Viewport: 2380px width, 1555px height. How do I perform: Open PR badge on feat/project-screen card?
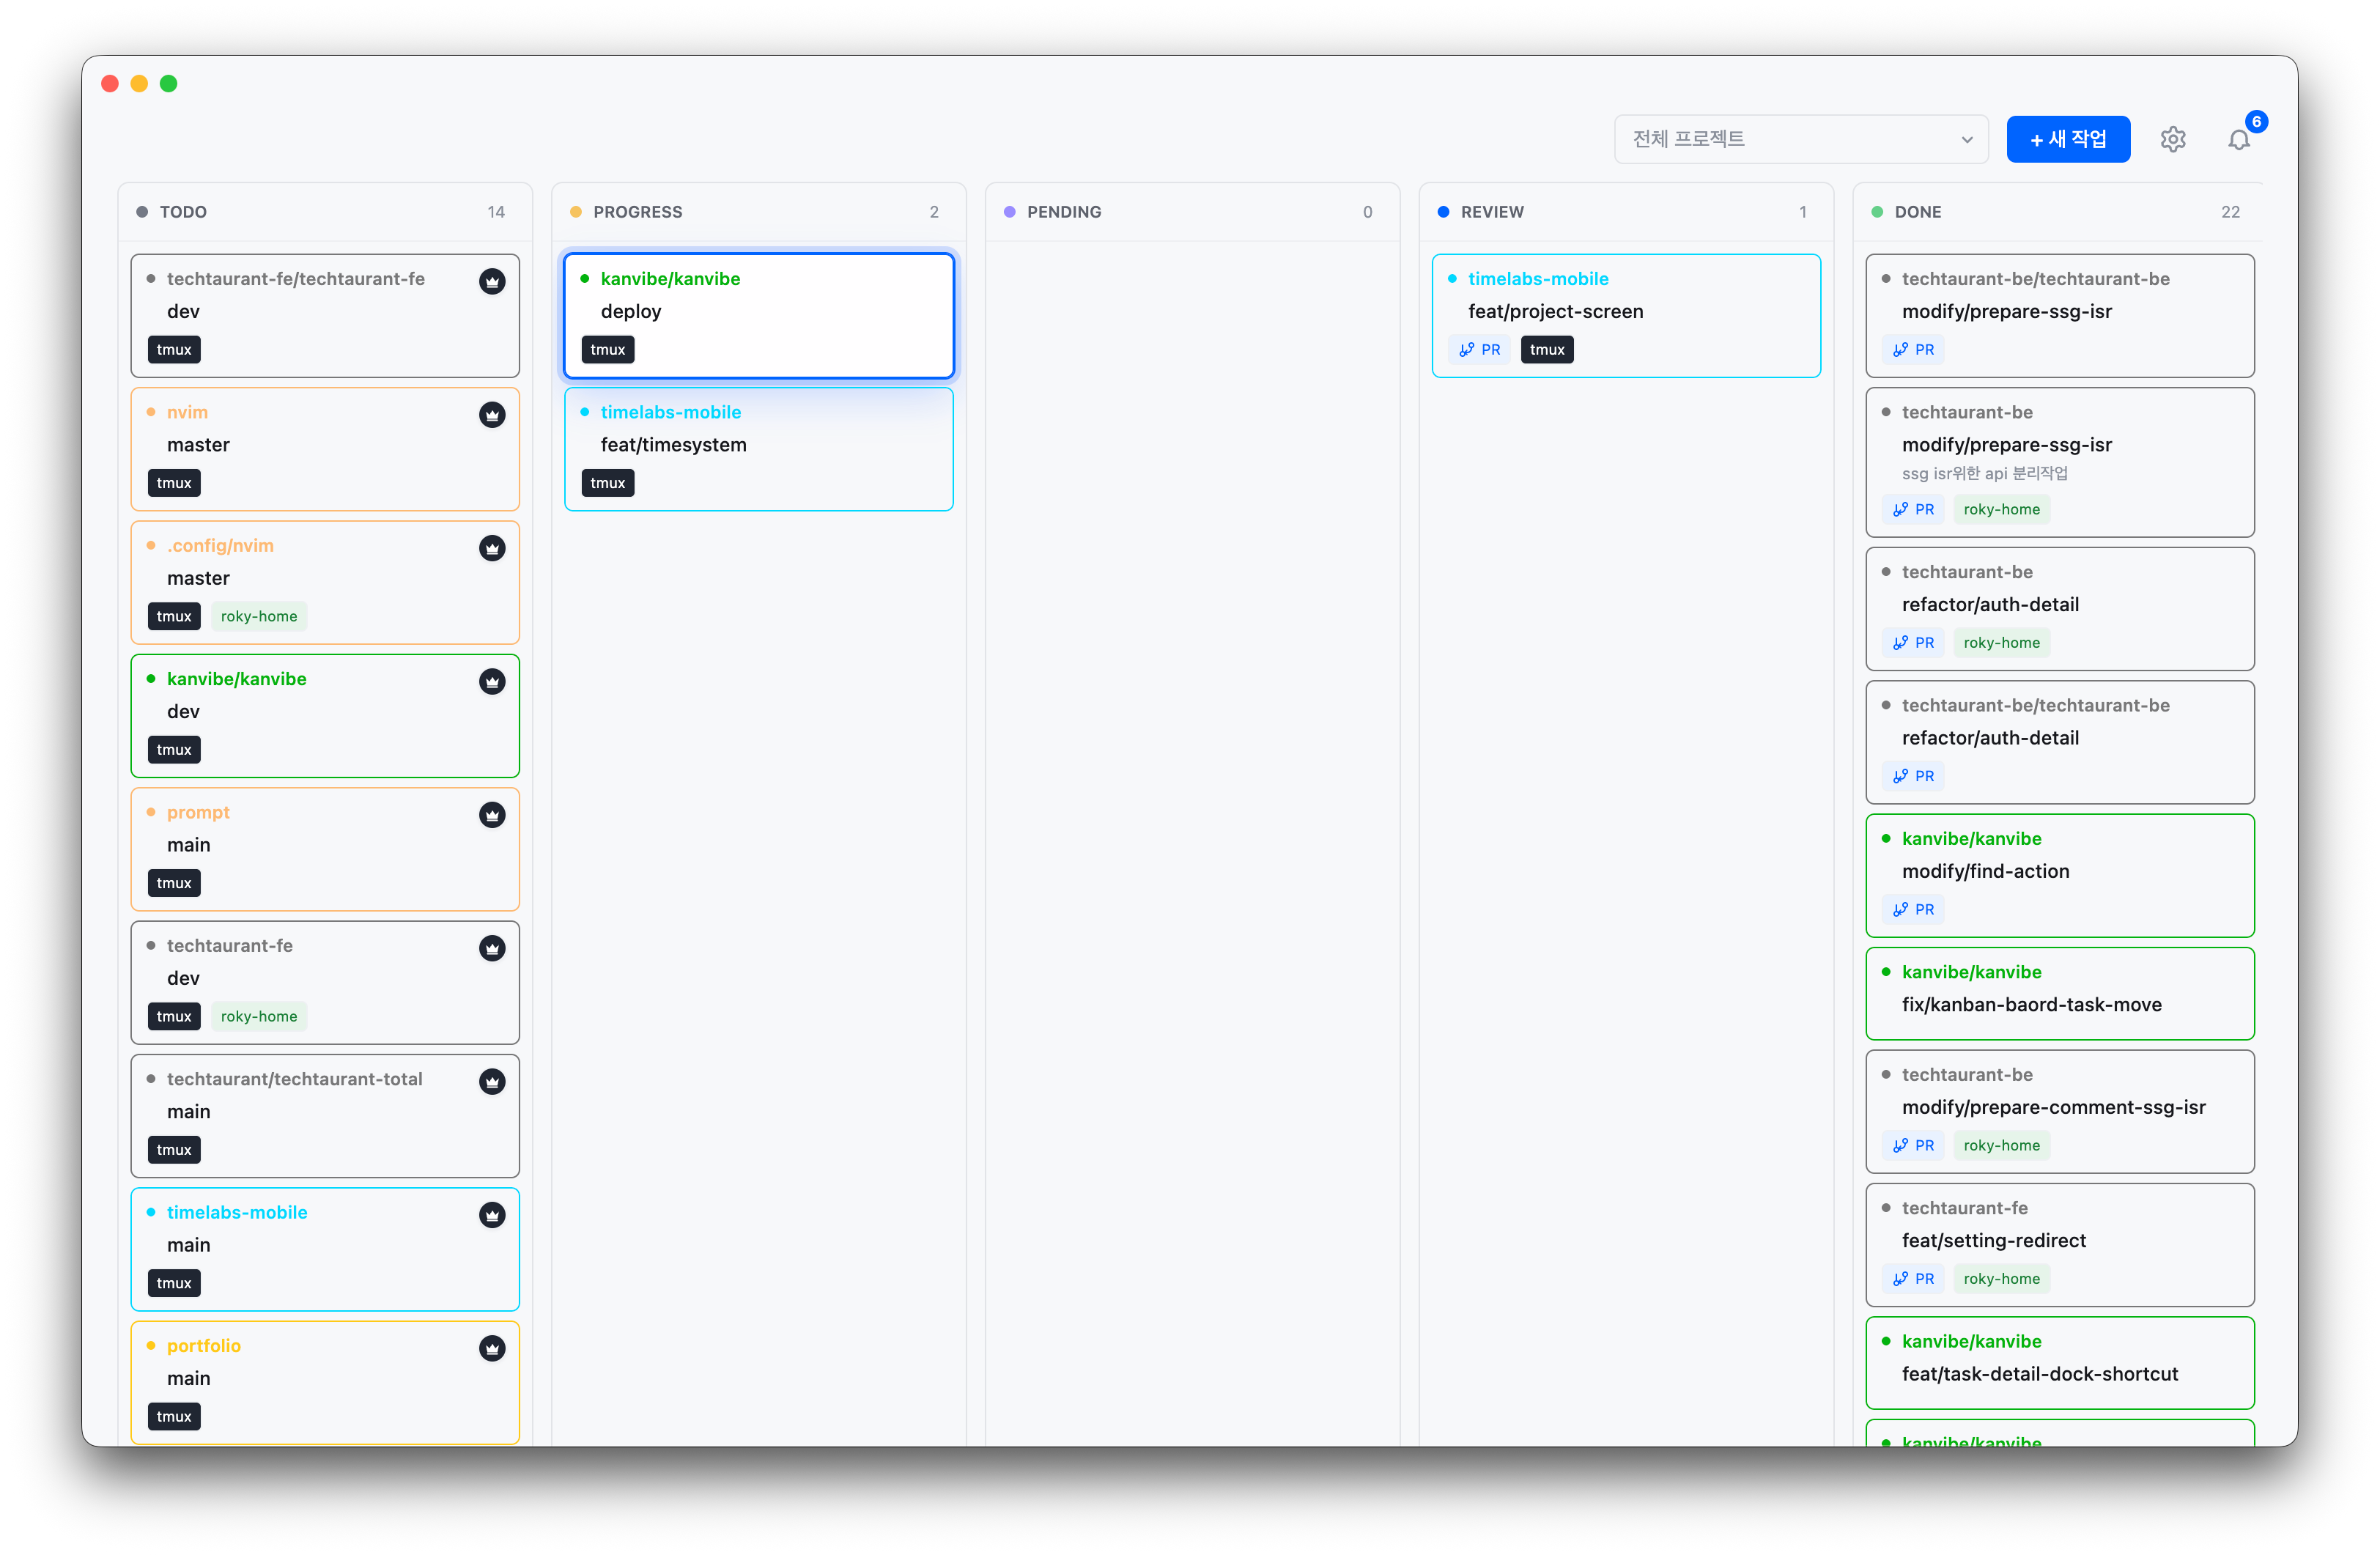click(x=1479, y=349)
